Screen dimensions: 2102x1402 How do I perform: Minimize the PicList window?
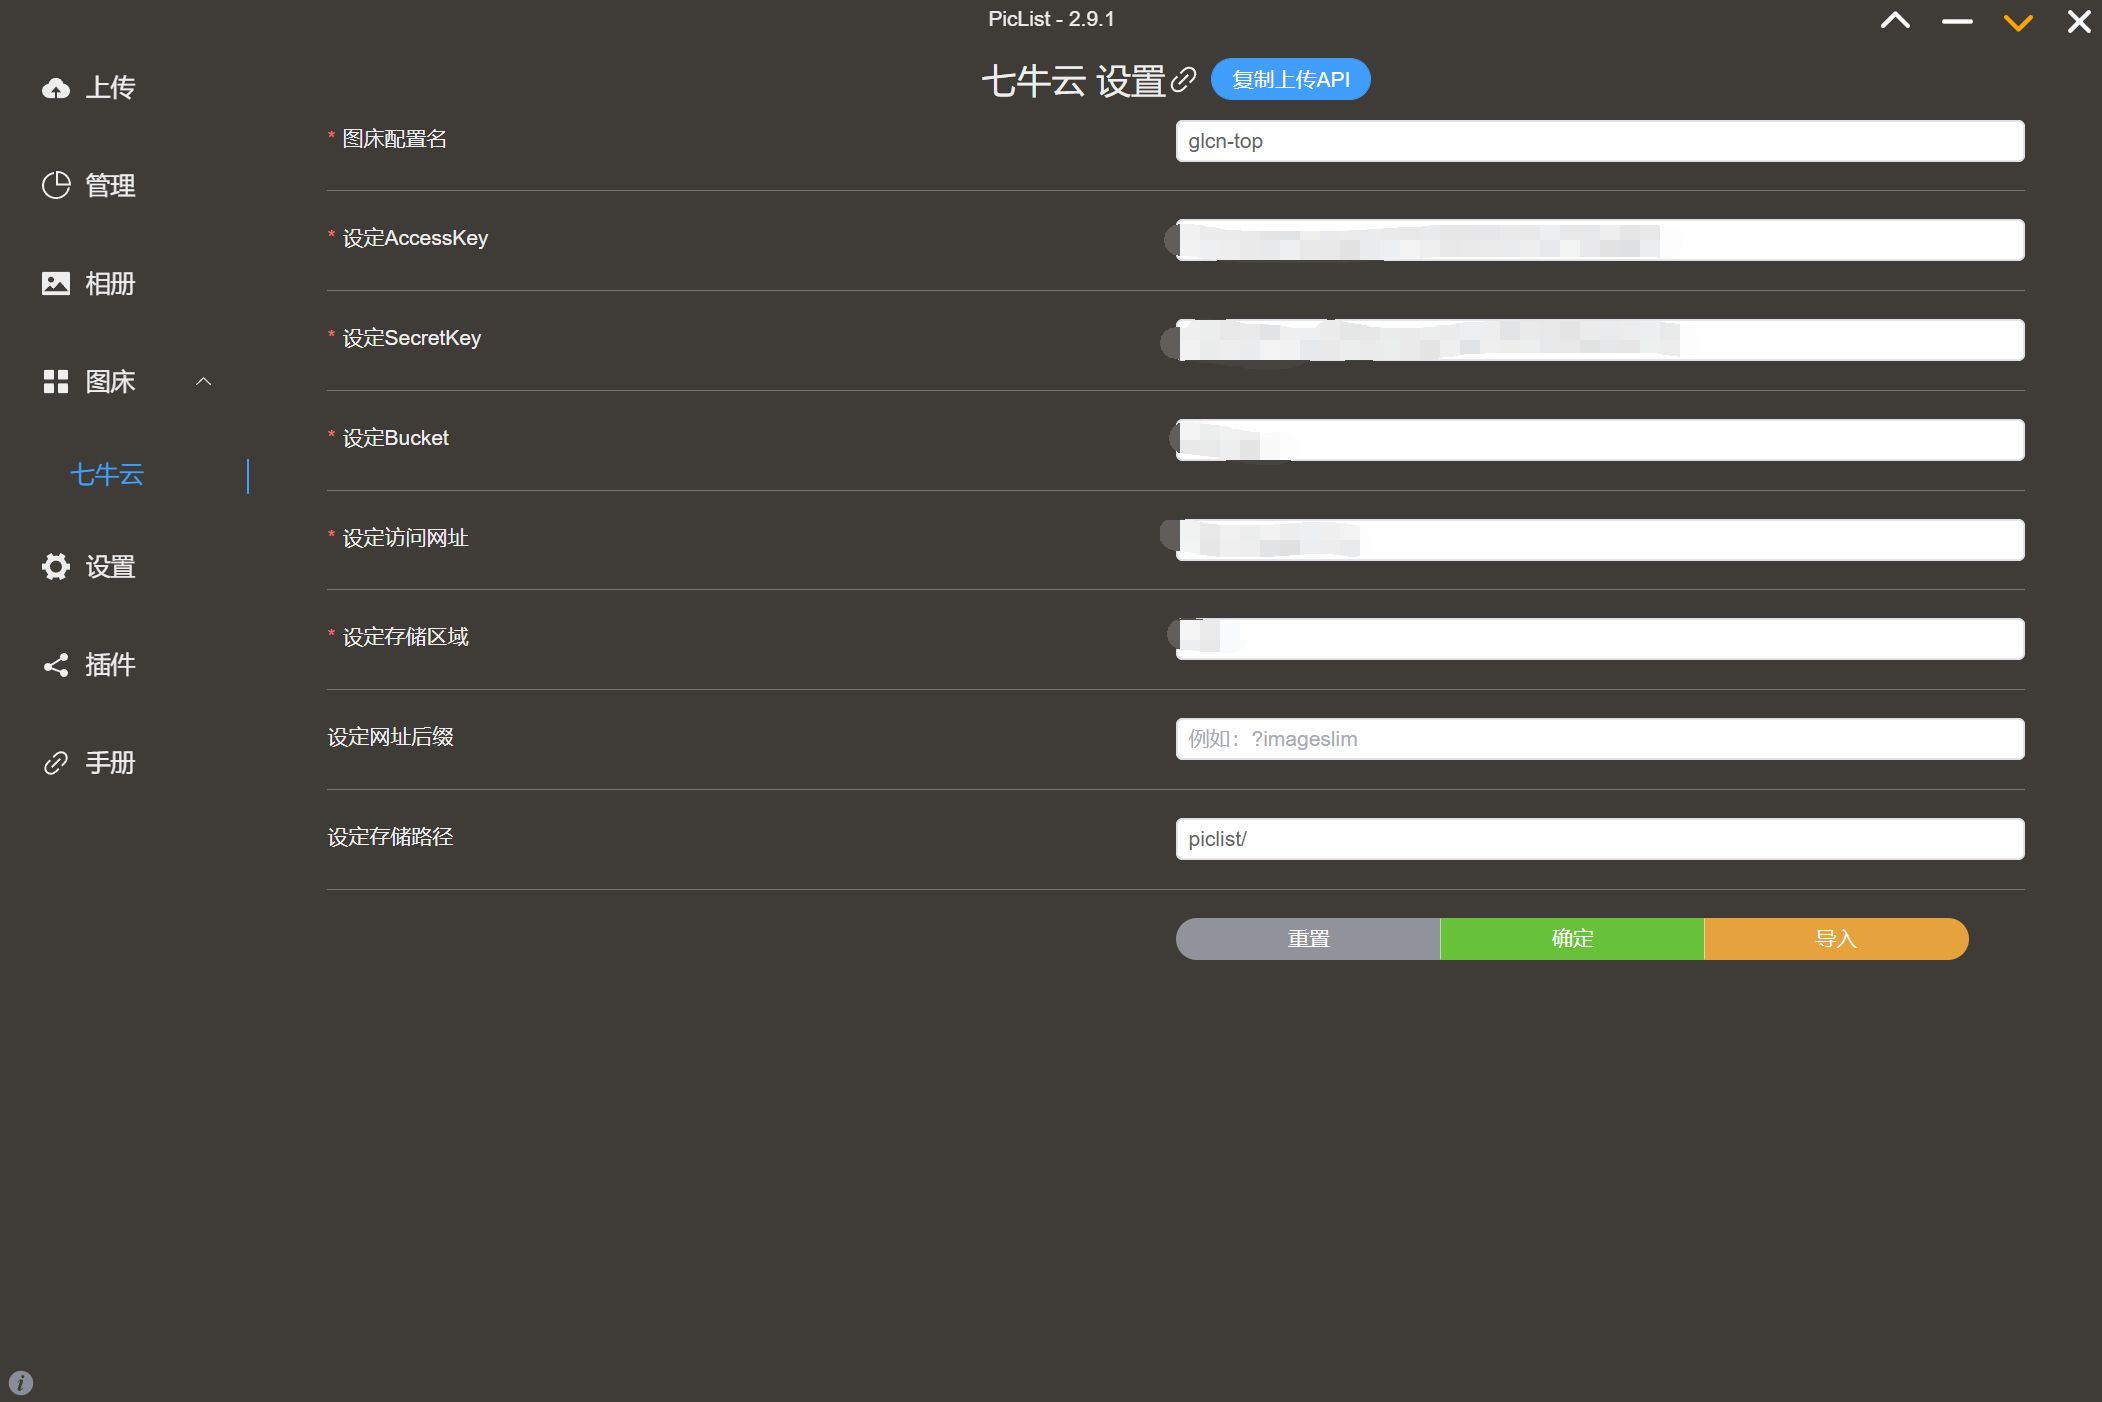click(x=1957, y=21)
